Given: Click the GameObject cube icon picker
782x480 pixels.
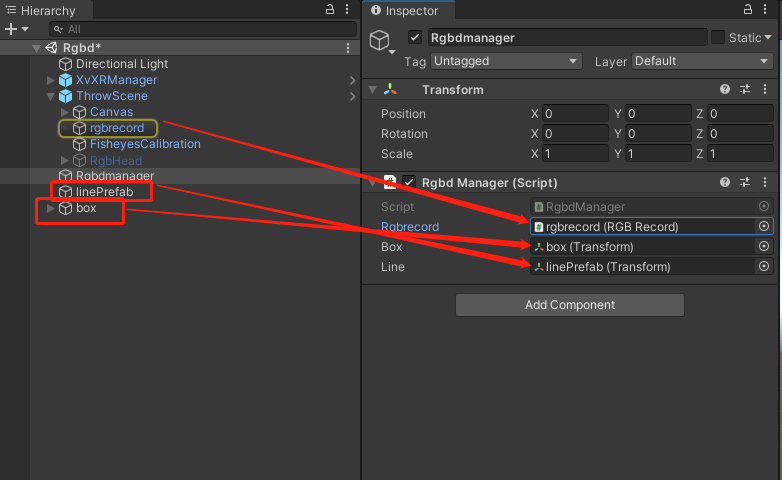Looking at the screenshot, I should click(382, 41).
